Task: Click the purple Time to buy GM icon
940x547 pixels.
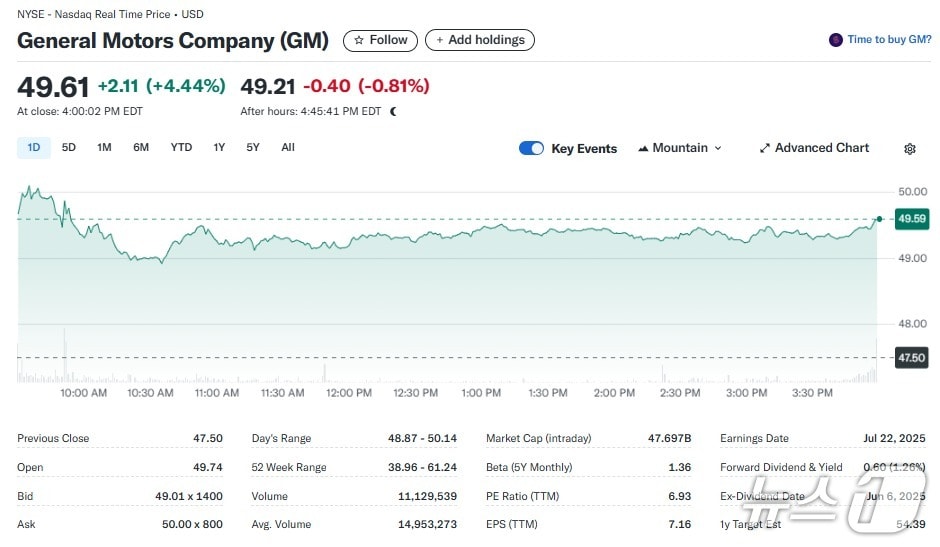Action: pyautogui.click(x=836, y=40)
